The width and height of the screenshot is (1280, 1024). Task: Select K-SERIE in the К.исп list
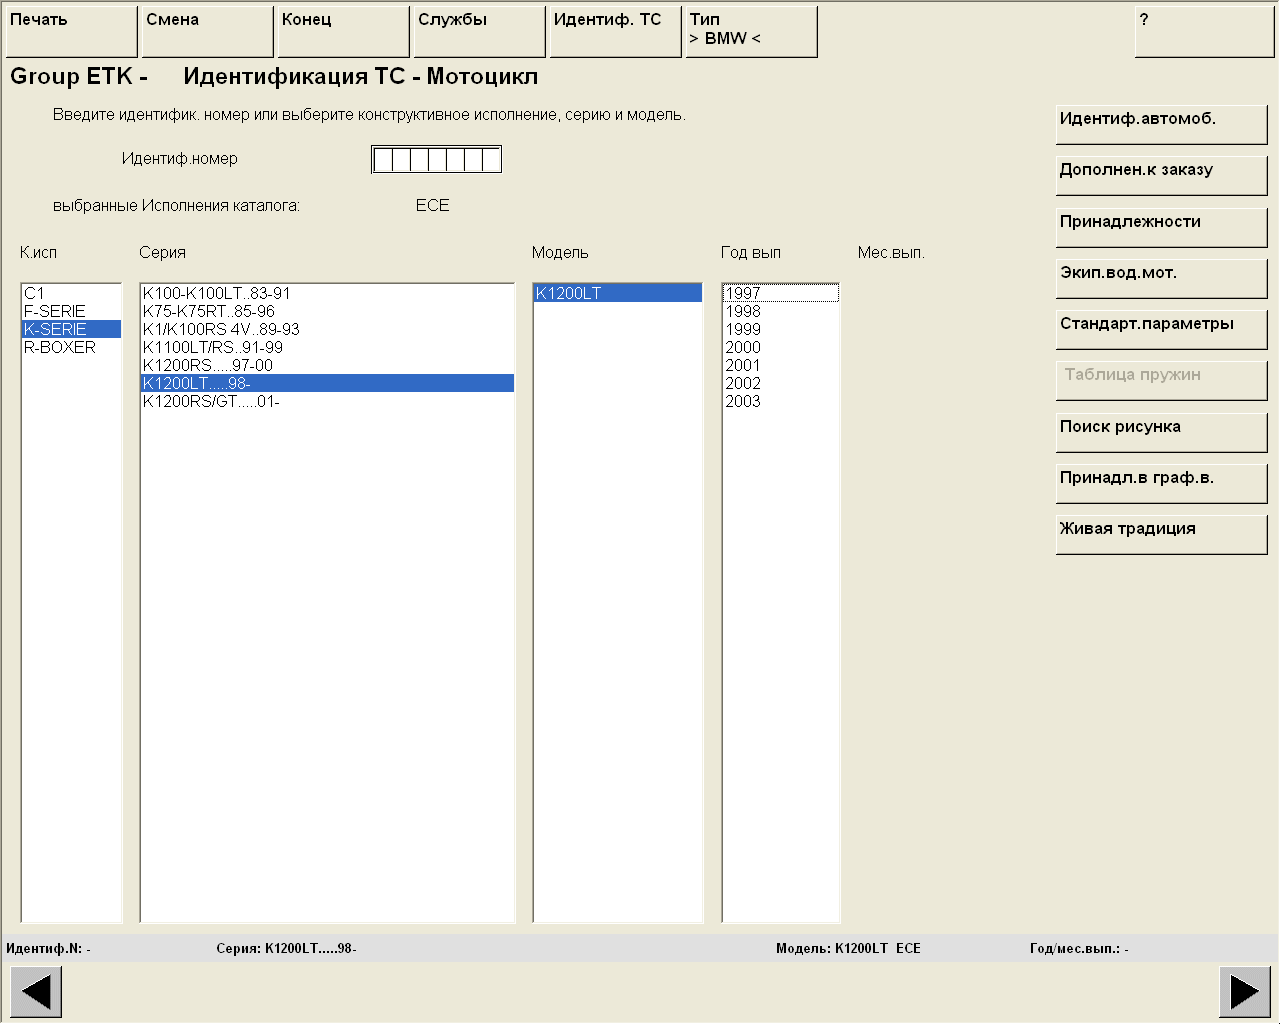pos(71,329)
